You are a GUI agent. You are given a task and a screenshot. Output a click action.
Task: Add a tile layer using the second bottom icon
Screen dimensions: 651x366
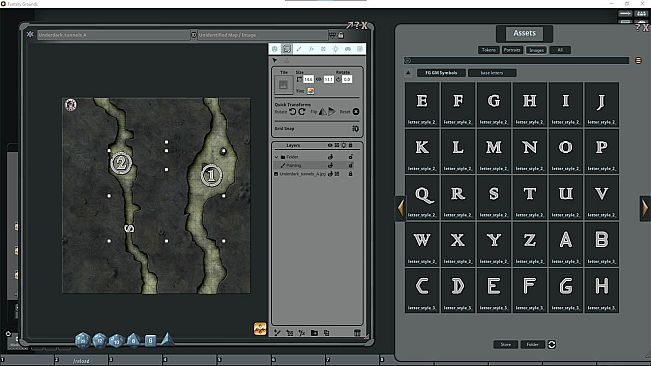290,333
